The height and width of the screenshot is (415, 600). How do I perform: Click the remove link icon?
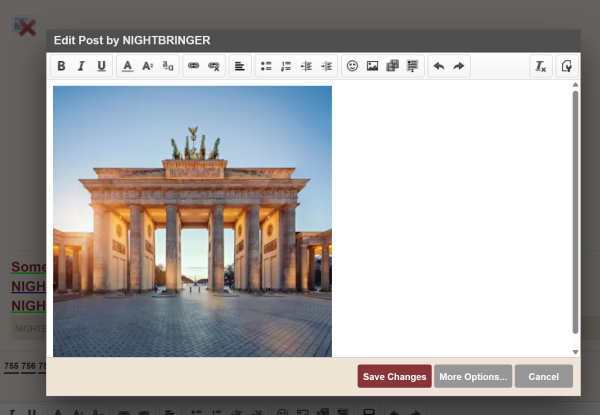pos(214,66)
